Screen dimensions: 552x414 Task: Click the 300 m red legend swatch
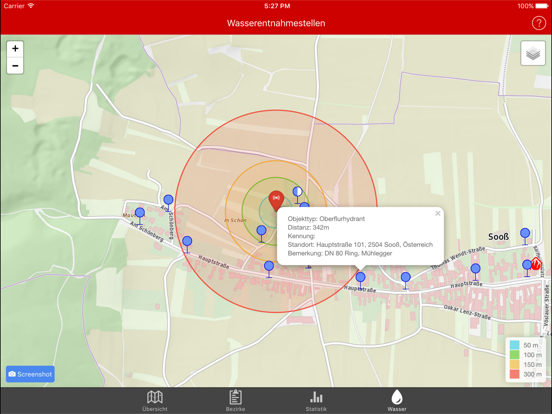pyautogui.click(x=514, y=374)
